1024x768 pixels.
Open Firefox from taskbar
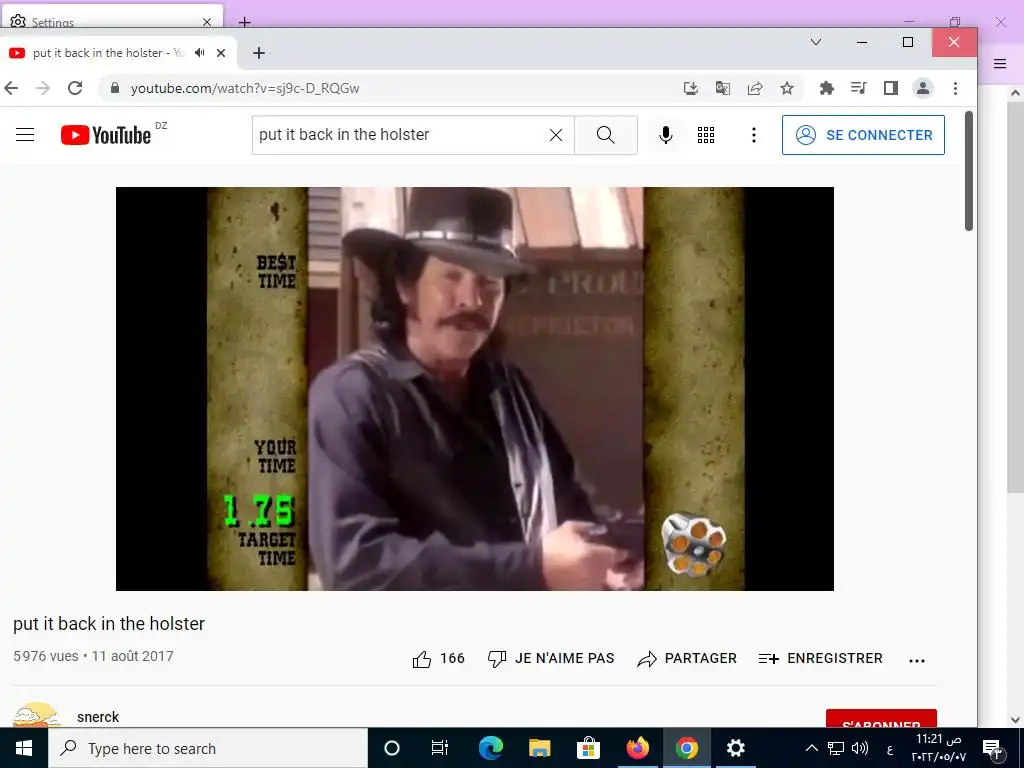pos(637,748)
